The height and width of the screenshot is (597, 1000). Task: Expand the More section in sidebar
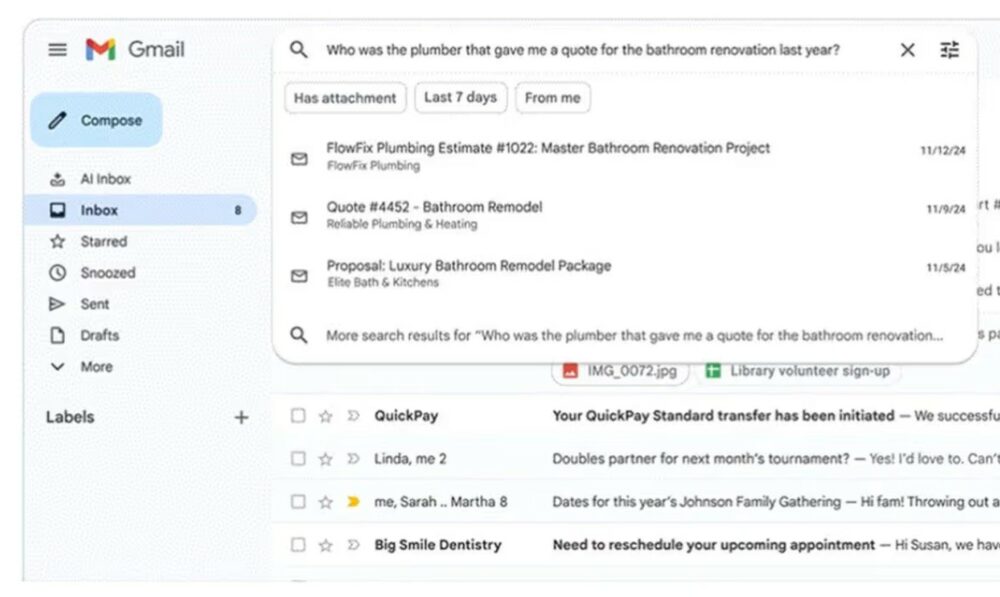(x=96, y=367)
